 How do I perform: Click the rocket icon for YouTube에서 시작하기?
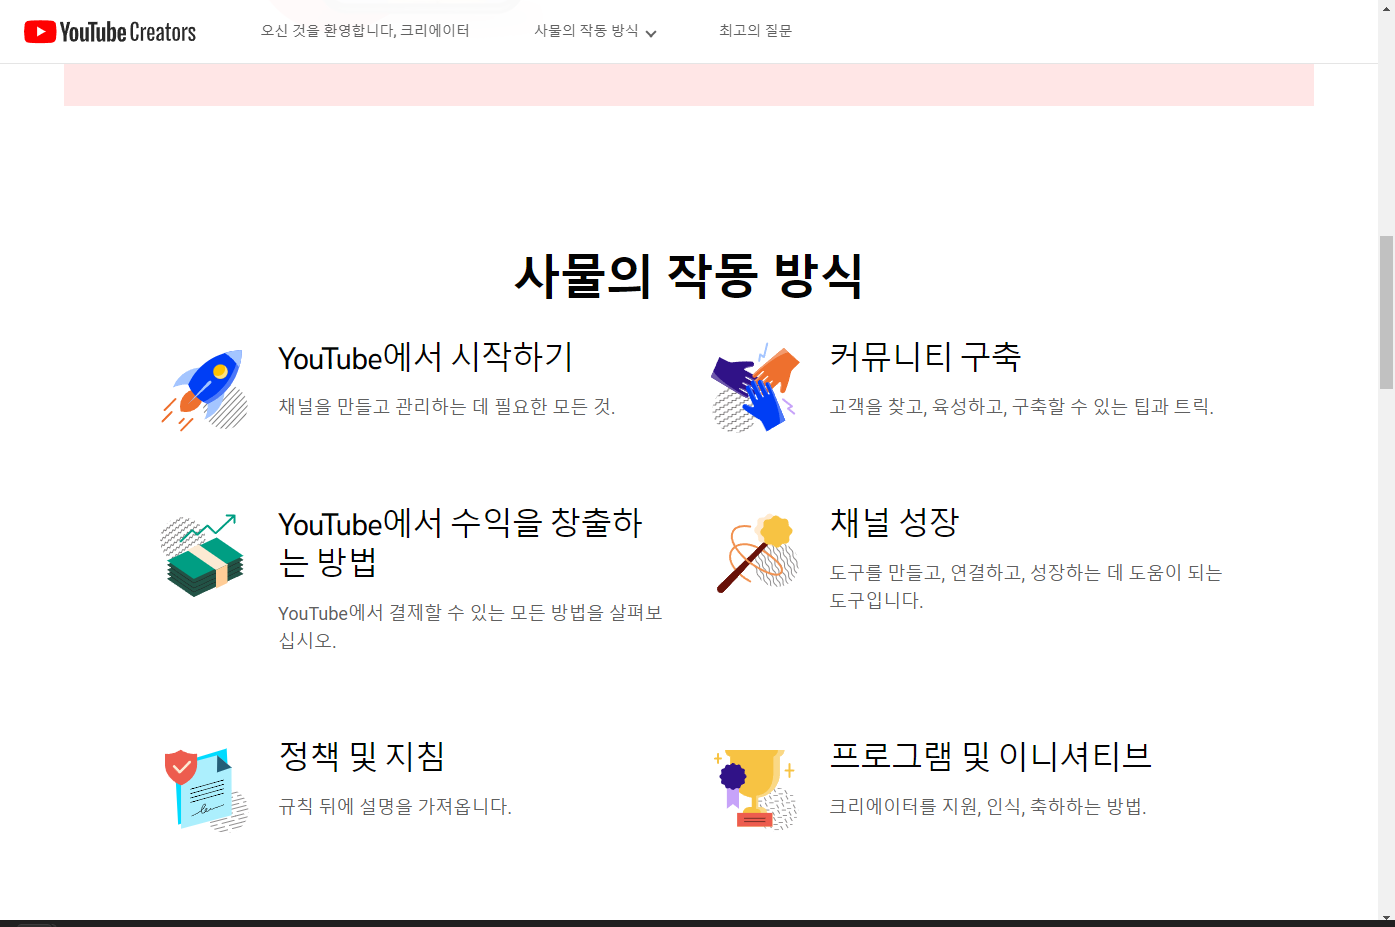point(205,390)
